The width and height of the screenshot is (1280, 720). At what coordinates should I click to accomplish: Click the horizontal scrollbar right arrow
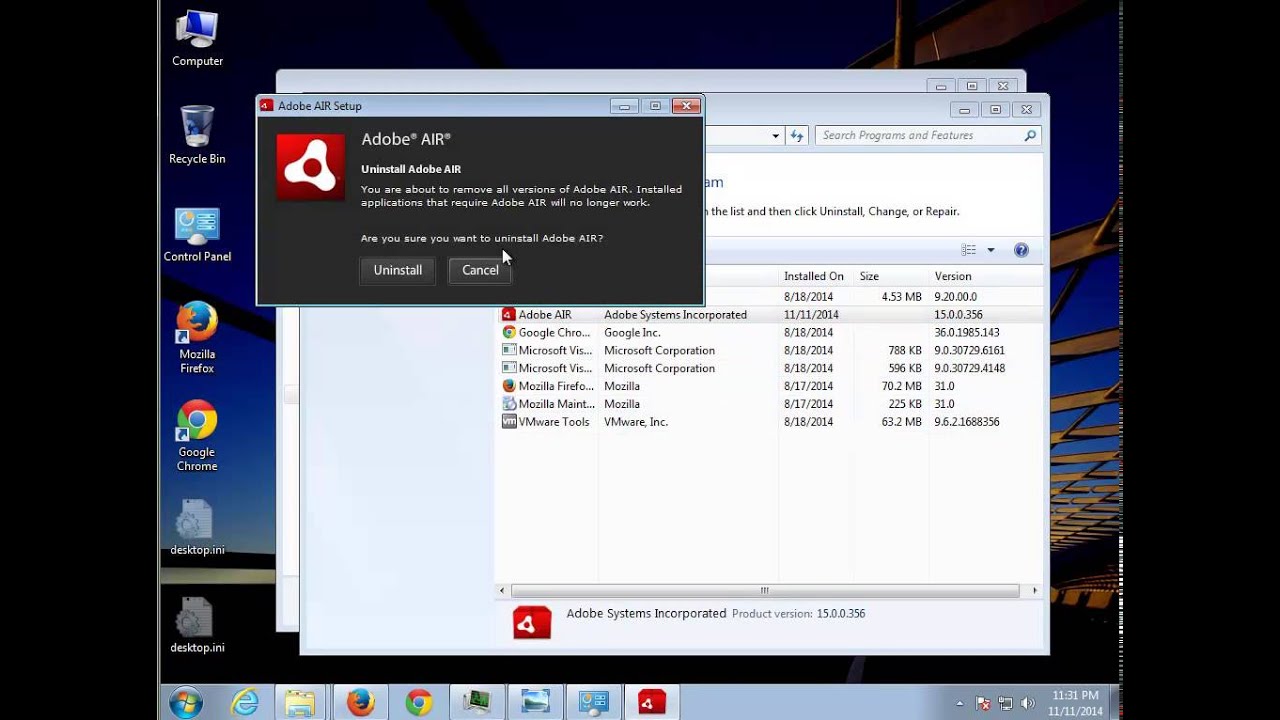click(1034, 590)
